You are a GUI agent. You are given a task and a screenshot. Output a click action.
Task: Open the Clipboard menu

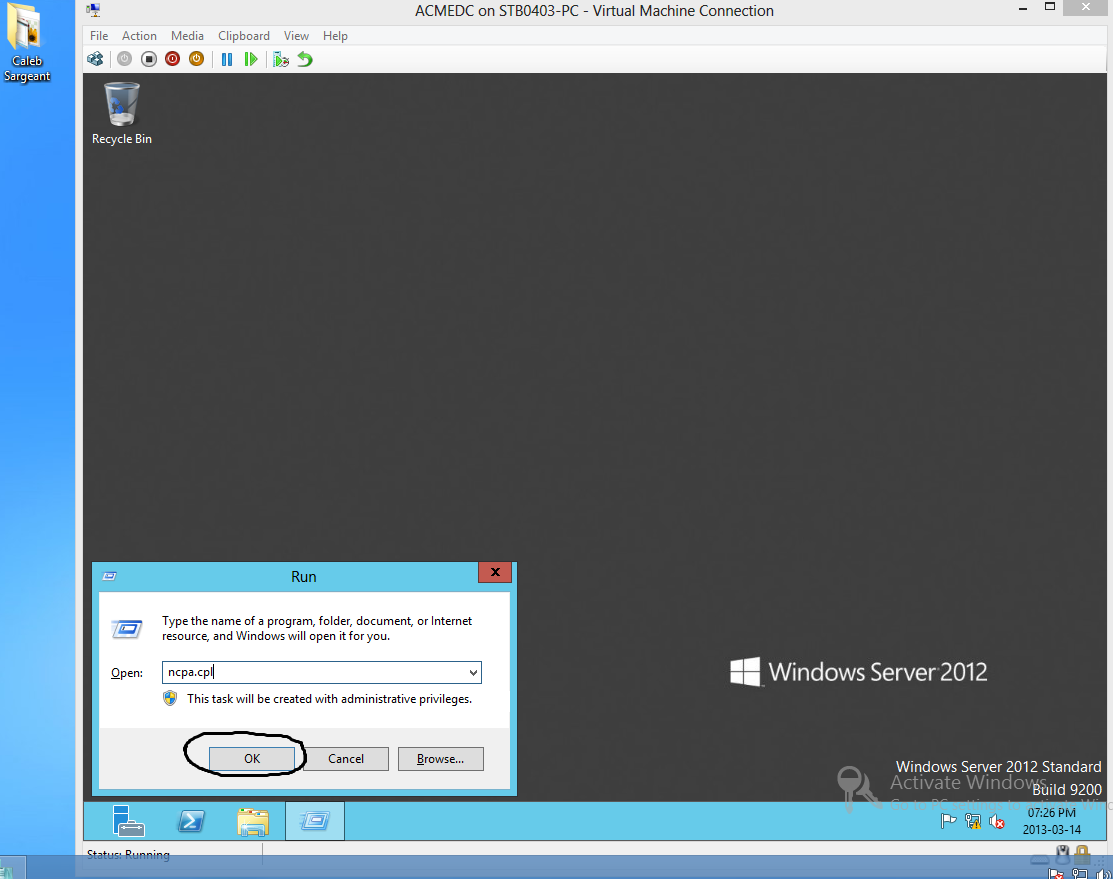pyautogui.click(x=243, y=36)
